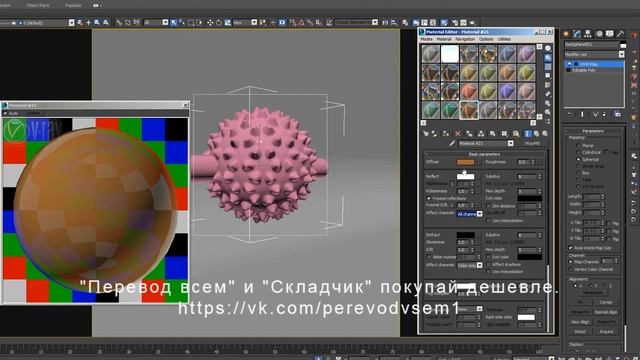Toggle Use interpolation checkbox under Reflect
Image resolution: width=640 pixels, height=360 pixels.
click(489, 220)
